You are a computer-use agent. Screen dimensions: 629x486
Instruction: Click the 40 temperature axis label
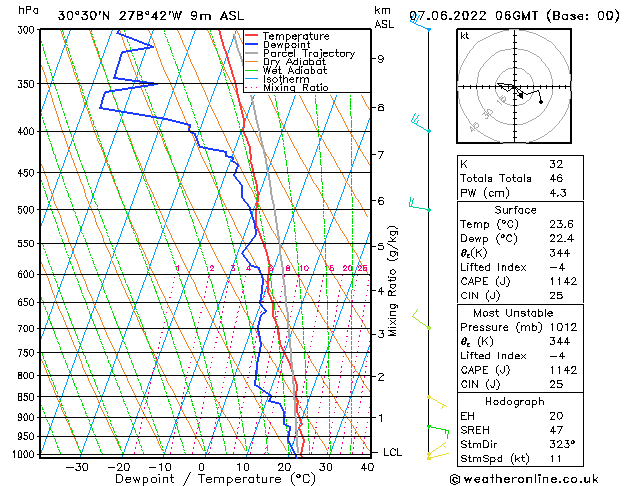tap(367, 467)
